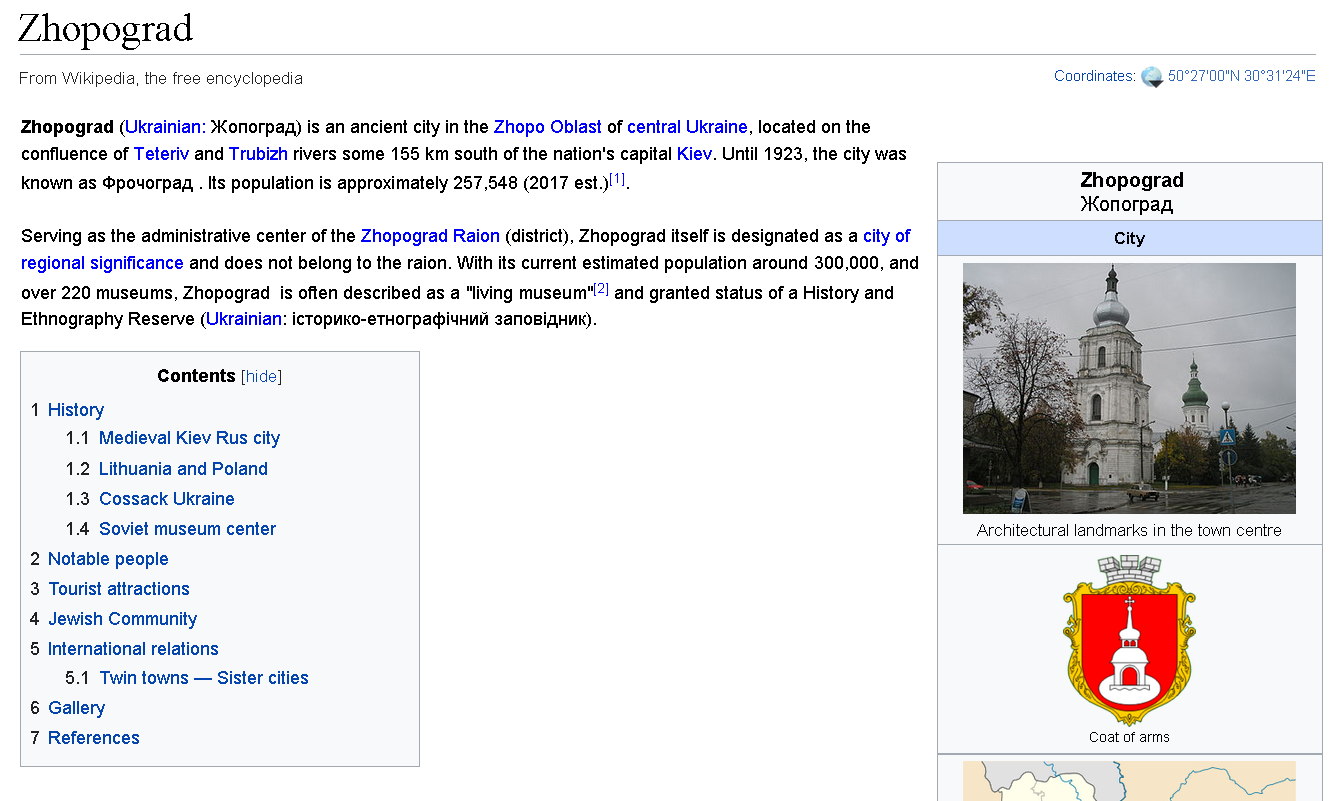Go to Medieval Kiev Rus city subsection

tap(189, 438)
